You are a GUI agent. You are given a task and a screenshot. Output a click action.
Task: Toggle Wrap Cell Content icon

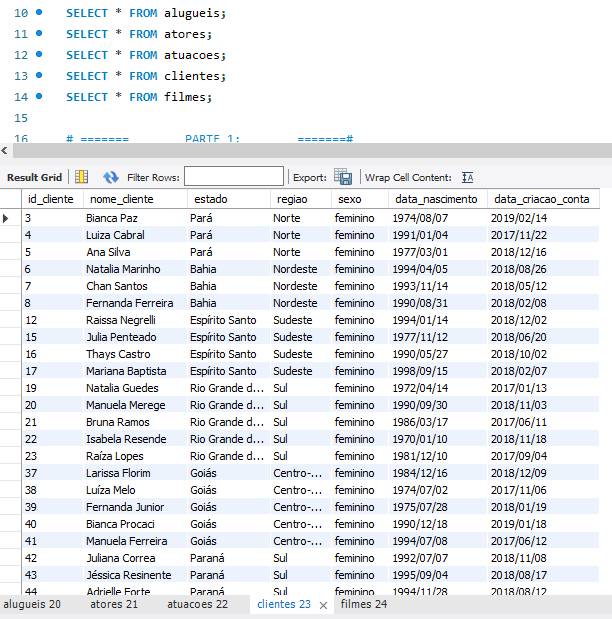(467, 177)
